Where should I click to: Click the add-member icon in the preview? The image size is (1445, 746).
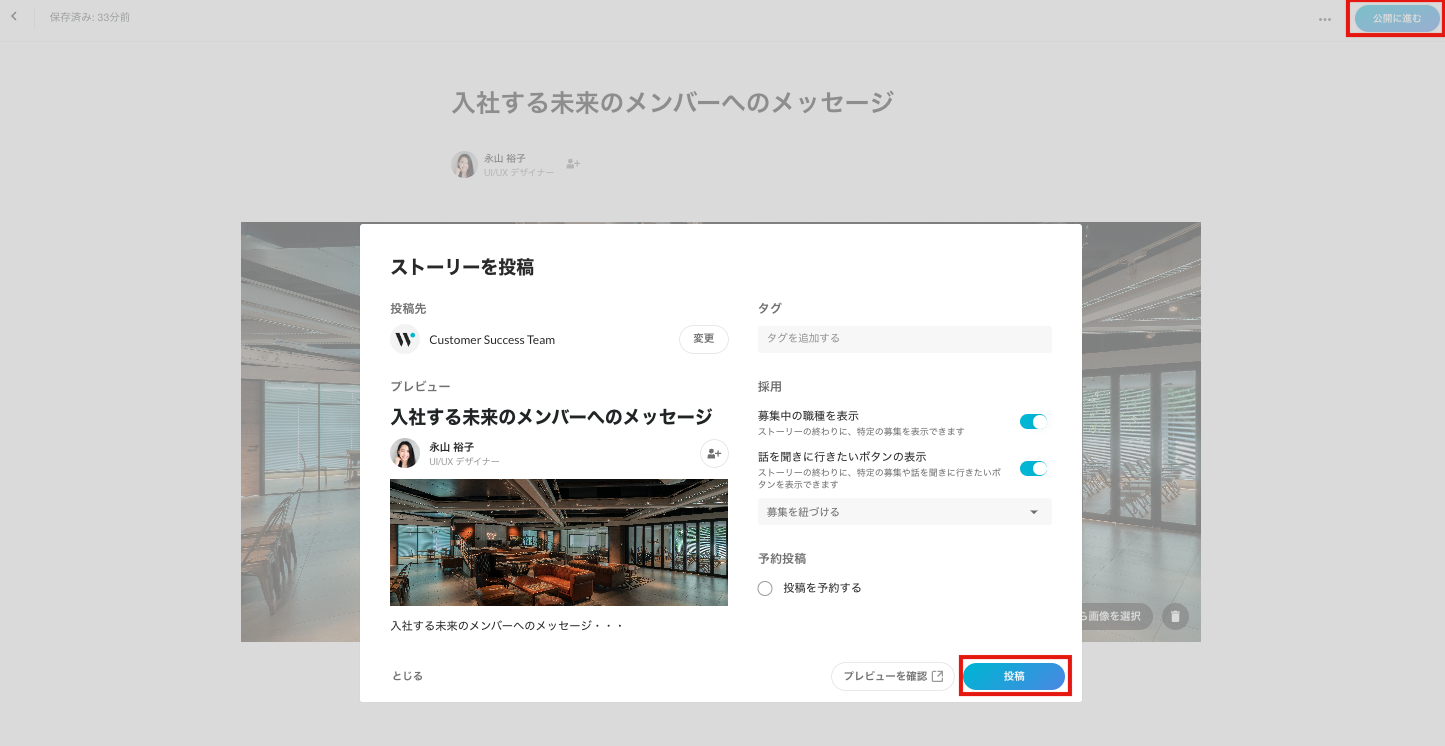click(714, 453)
